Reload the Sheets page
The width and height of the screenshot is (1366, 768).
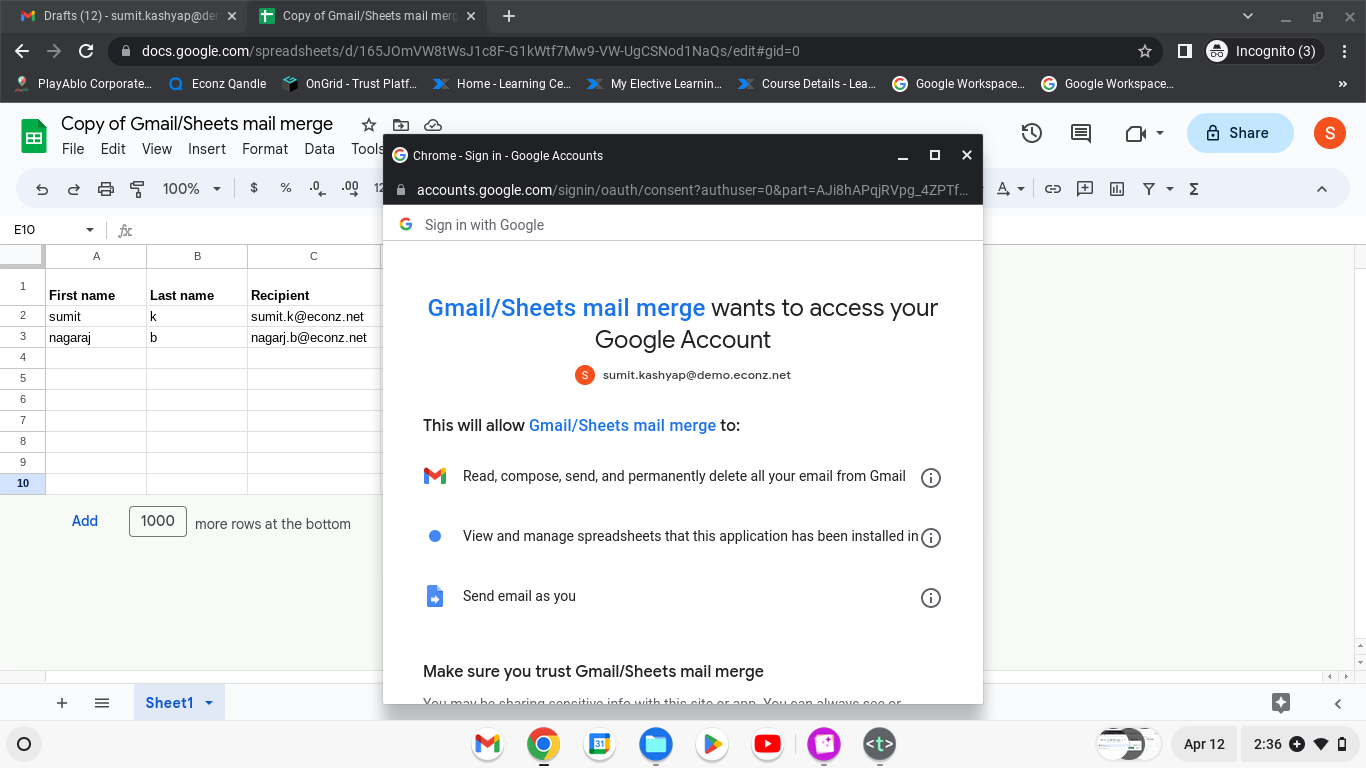coord(86,51)
